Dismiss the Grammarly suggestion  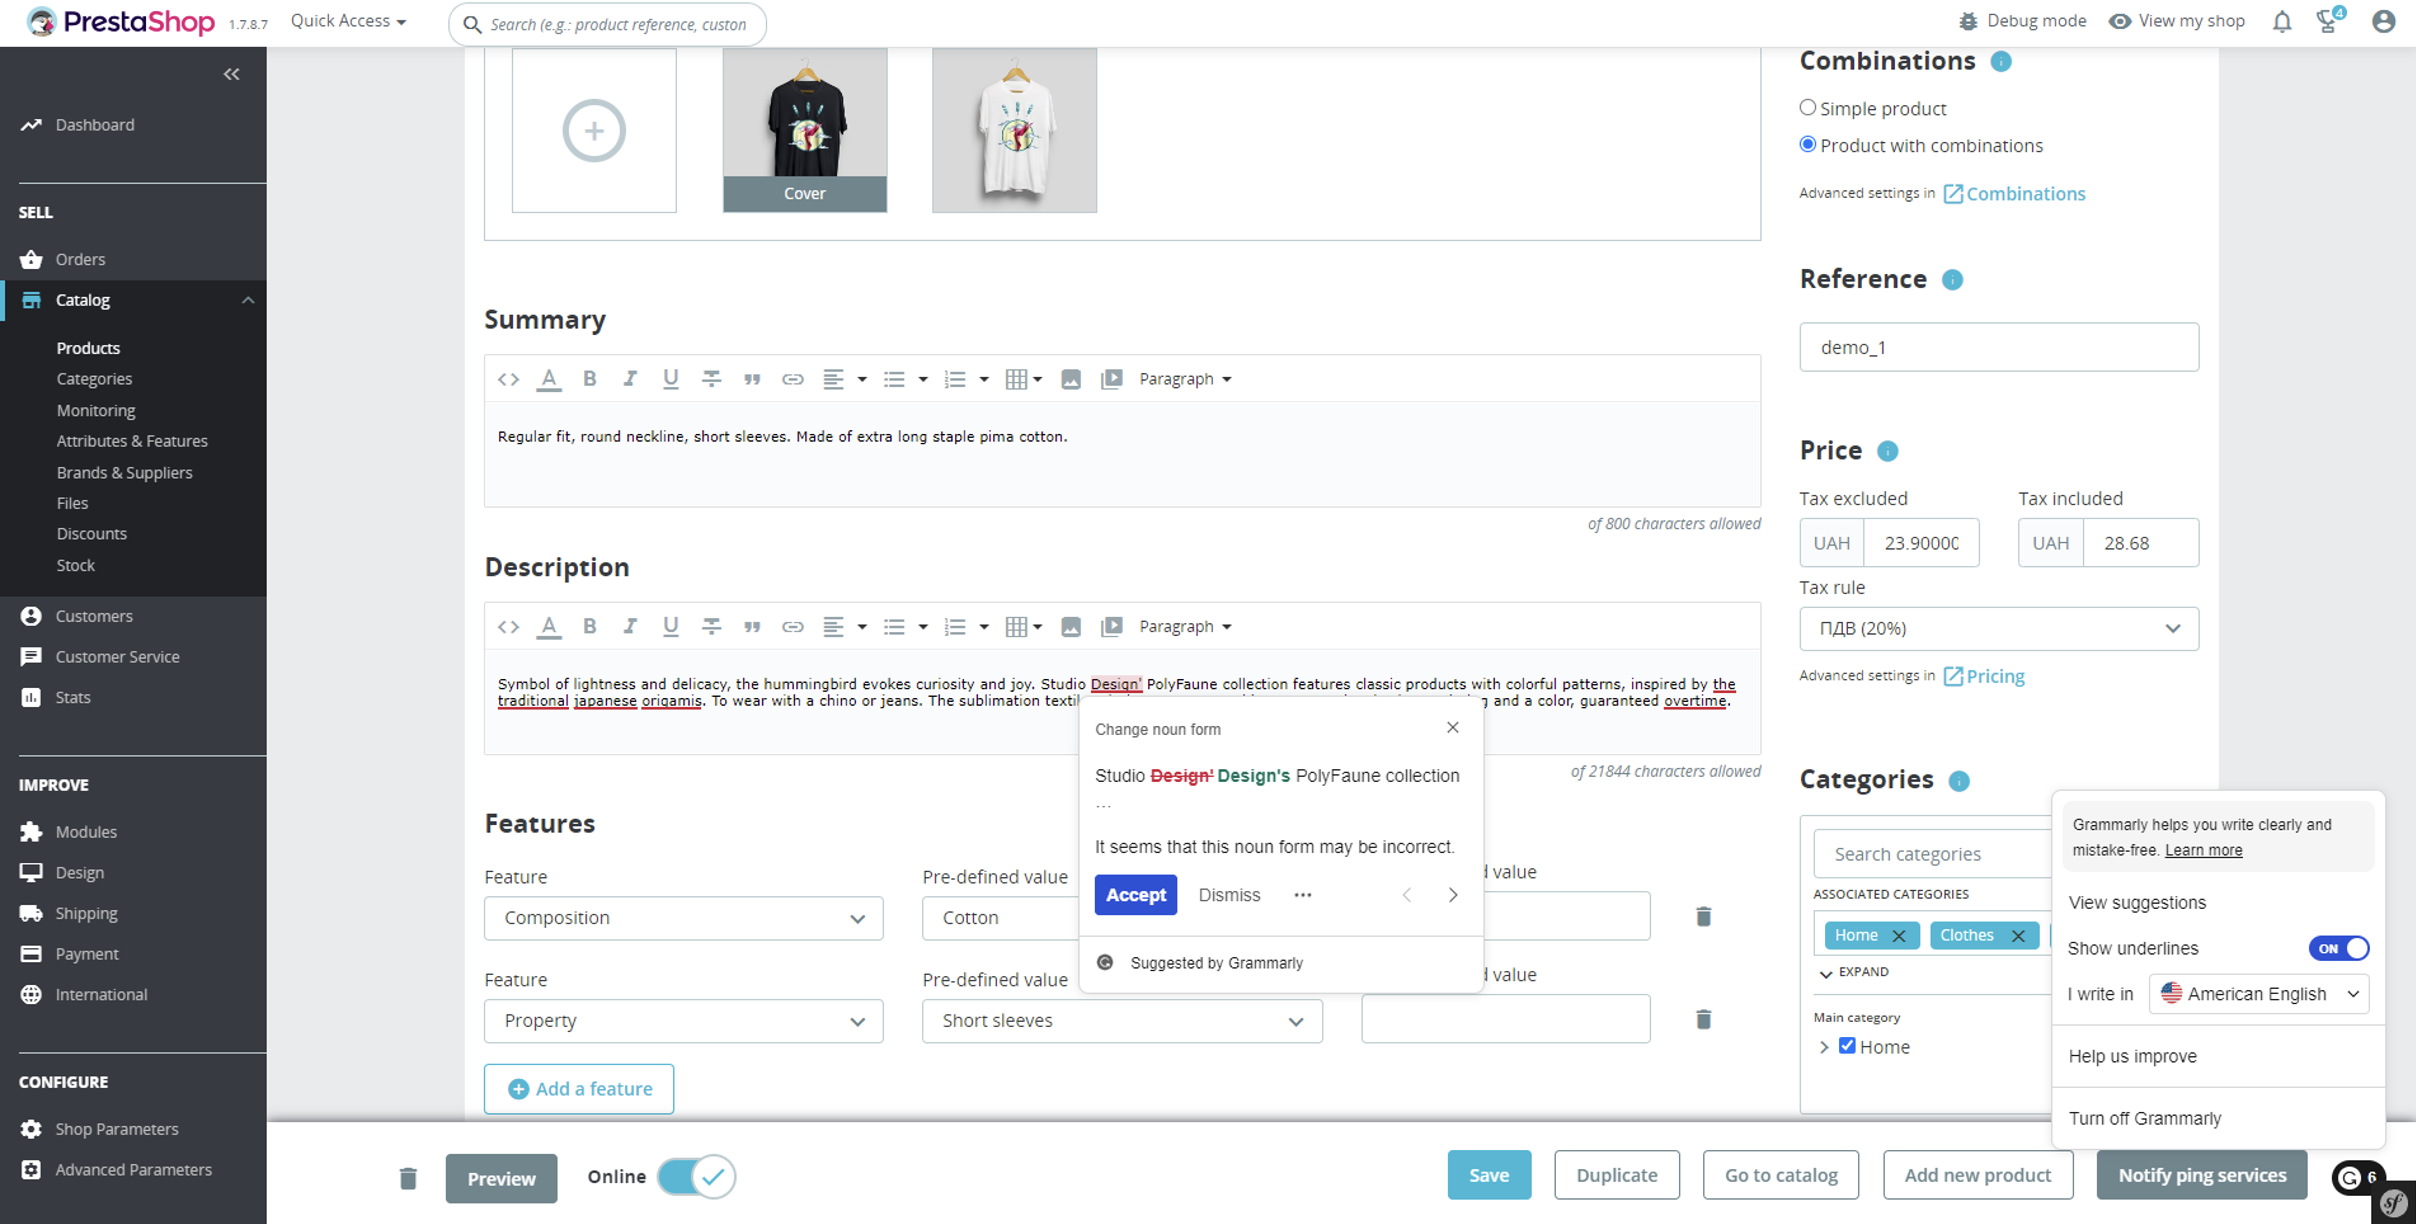tap(1229, 895)
